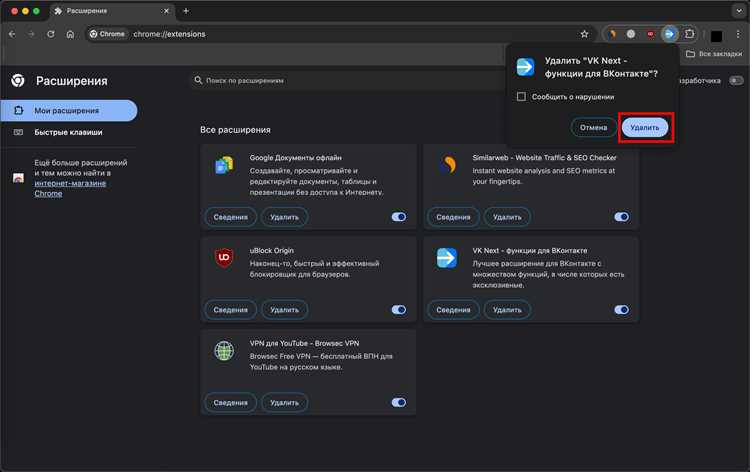Remove Browsec VPN with its Удалить button
This screenshot has height=472, width=750.
284,403
